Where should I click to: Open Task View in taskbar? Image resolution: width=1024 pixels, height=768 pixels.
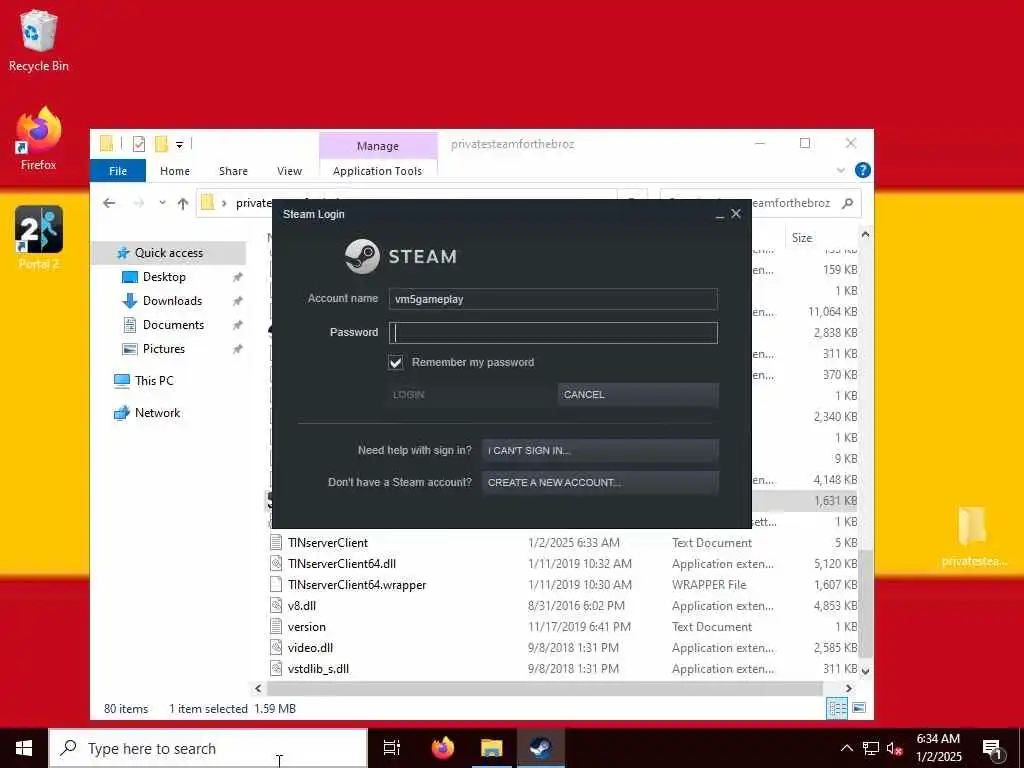pyautogui.click(x=392, y=748)
